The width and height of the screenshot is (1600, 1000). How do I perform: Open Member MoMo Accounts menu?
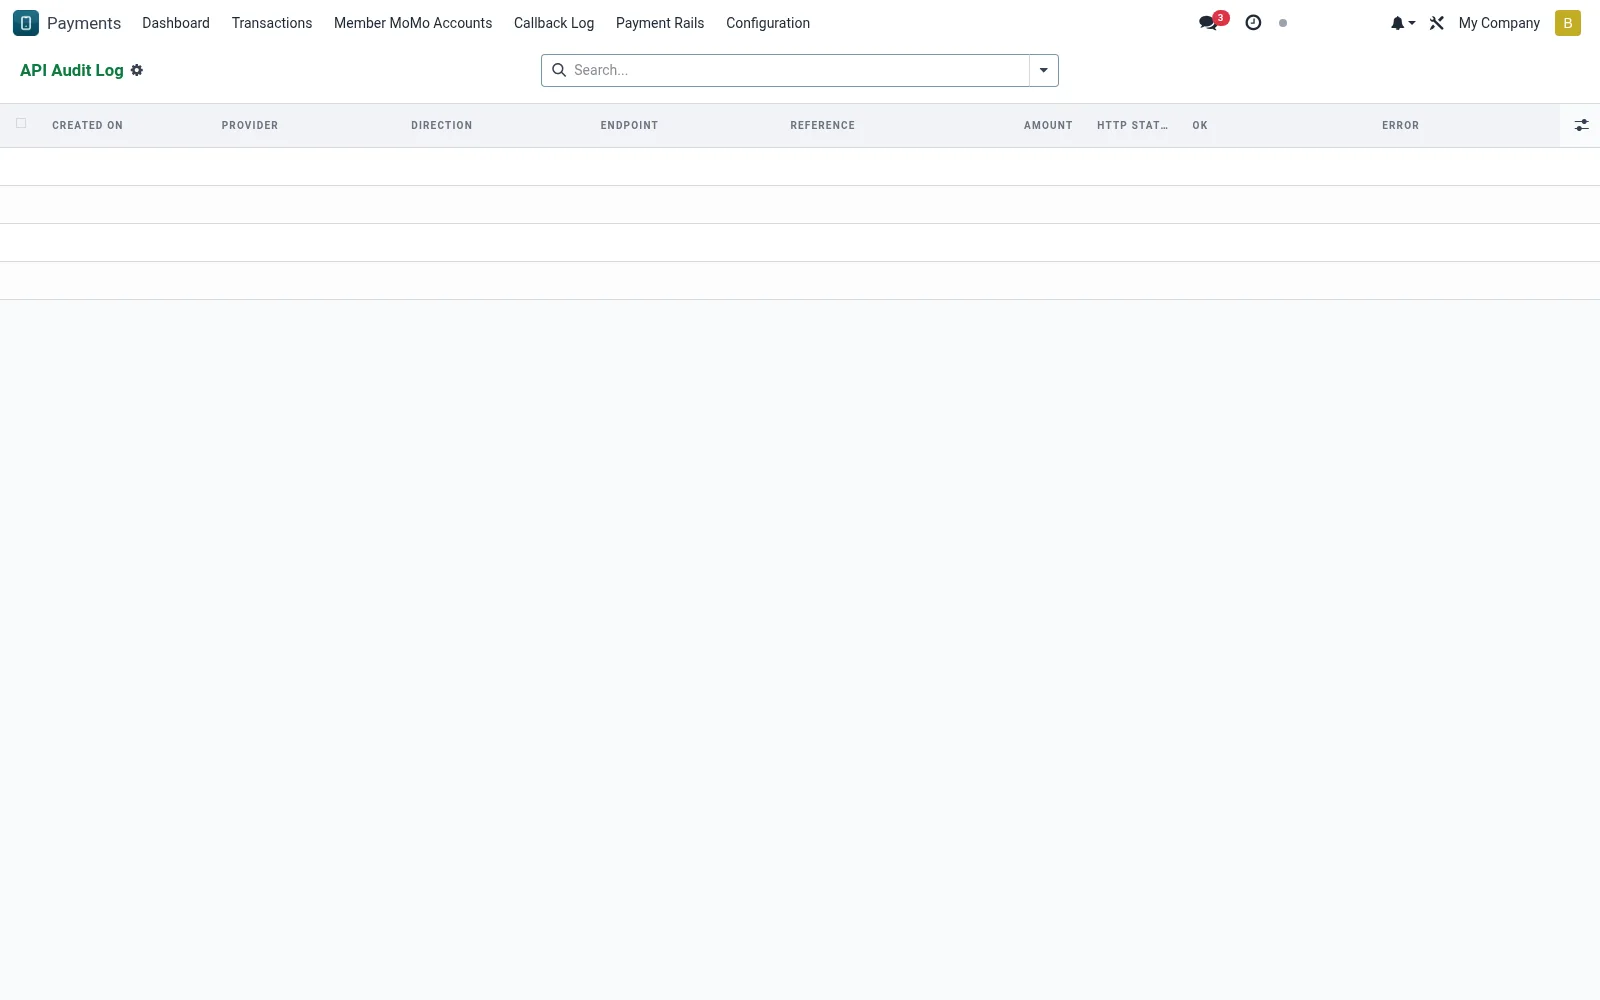pos(413,23)
